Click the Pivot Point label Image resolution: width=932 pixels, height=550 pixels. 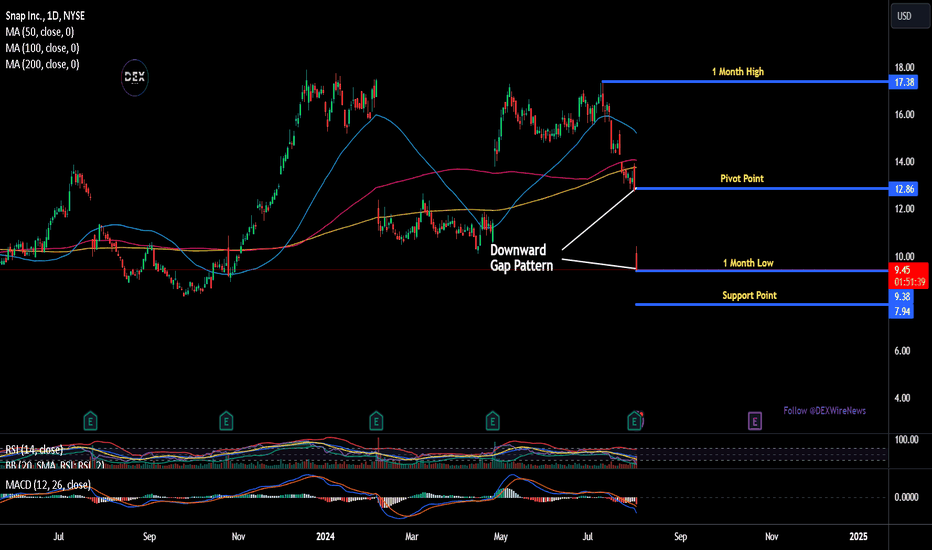[742, 178]
